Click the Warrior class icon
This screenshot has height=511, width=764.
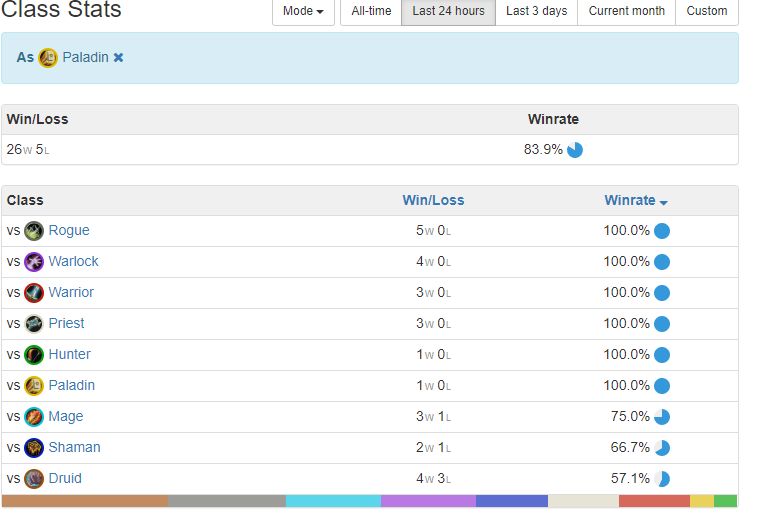coord(34,293)
